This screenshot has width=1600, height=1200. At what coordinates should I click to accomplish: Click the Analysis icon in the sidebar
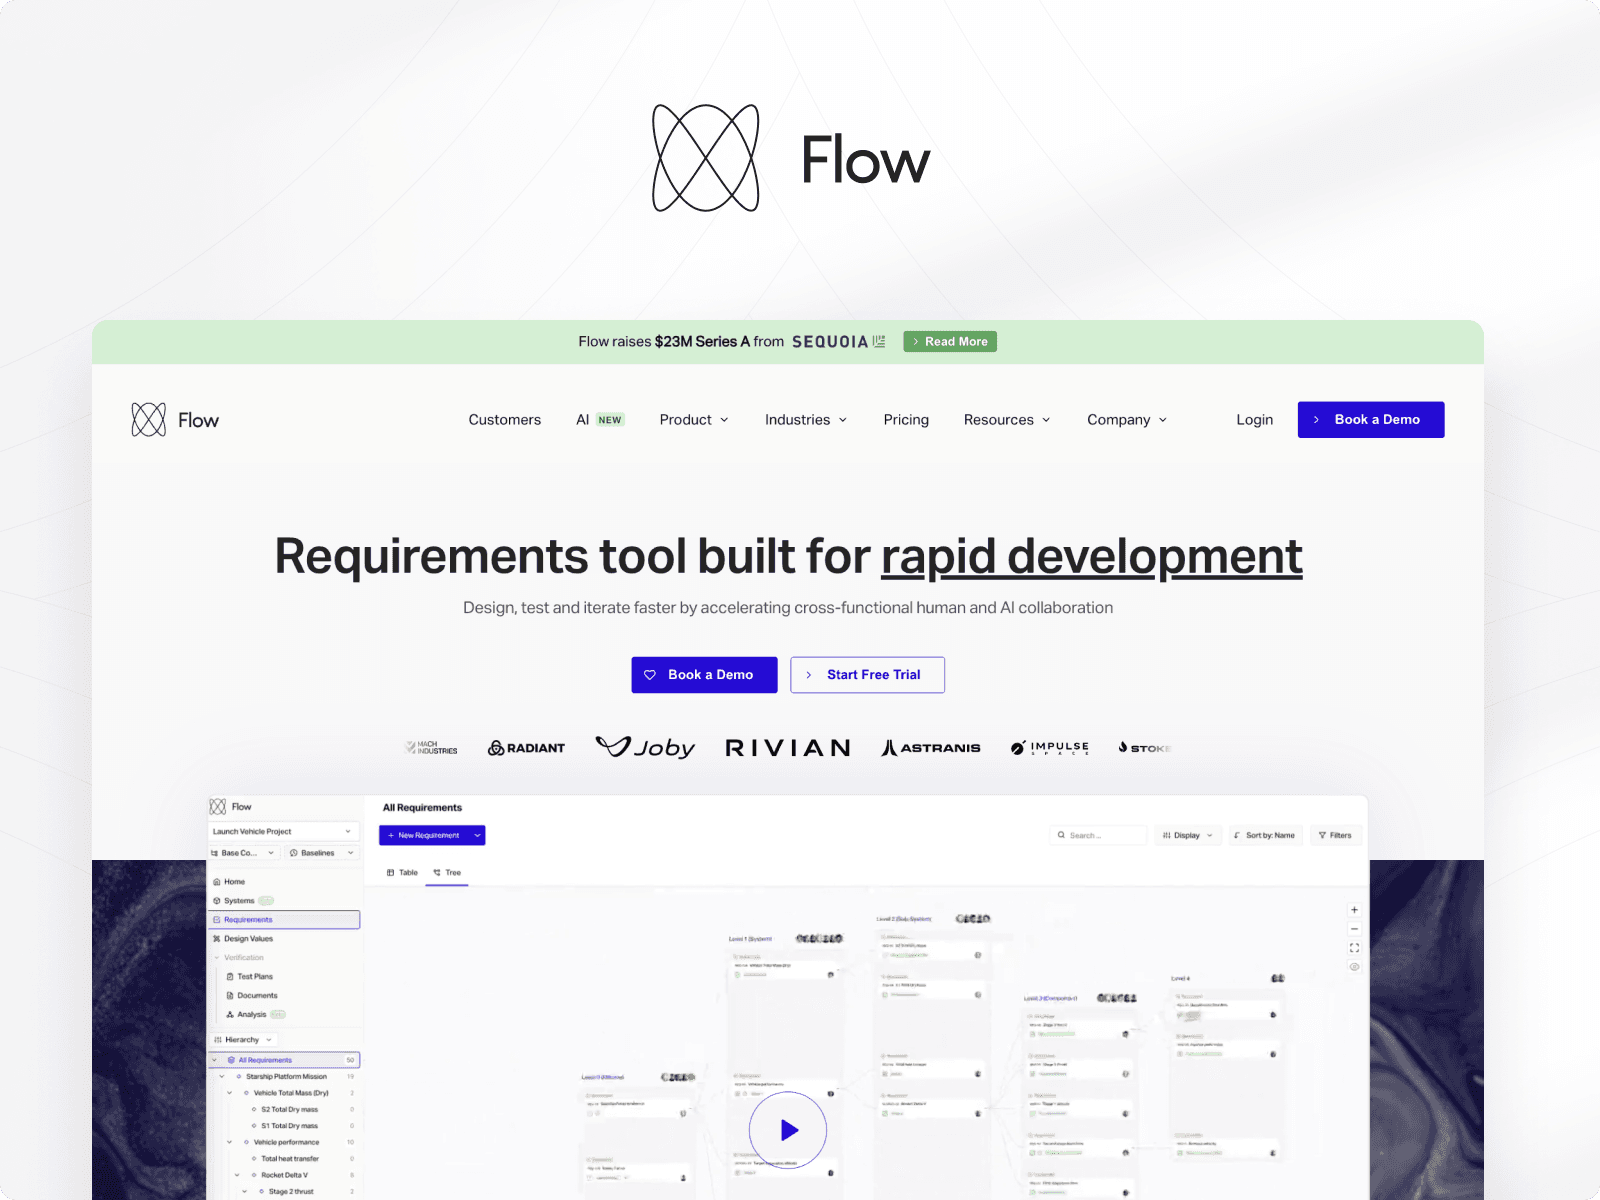coord(230,1014)
